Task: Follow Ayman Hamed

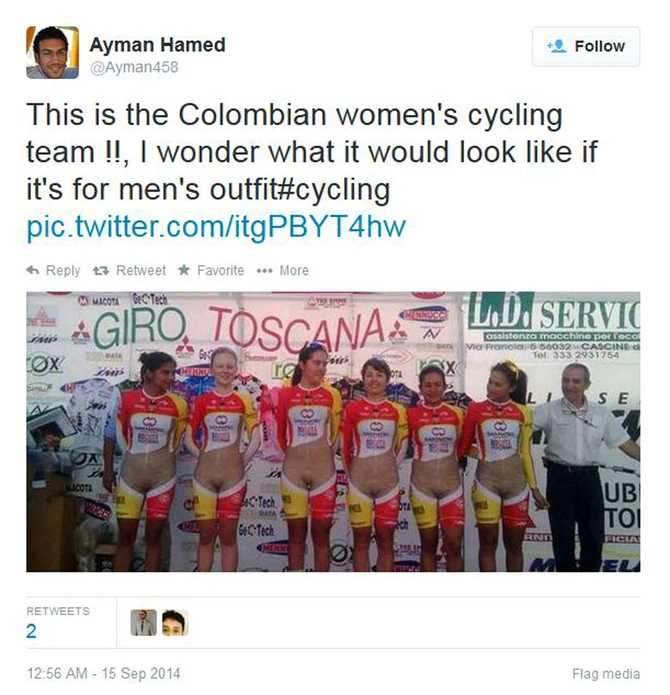Action: [x=586, y=46]
